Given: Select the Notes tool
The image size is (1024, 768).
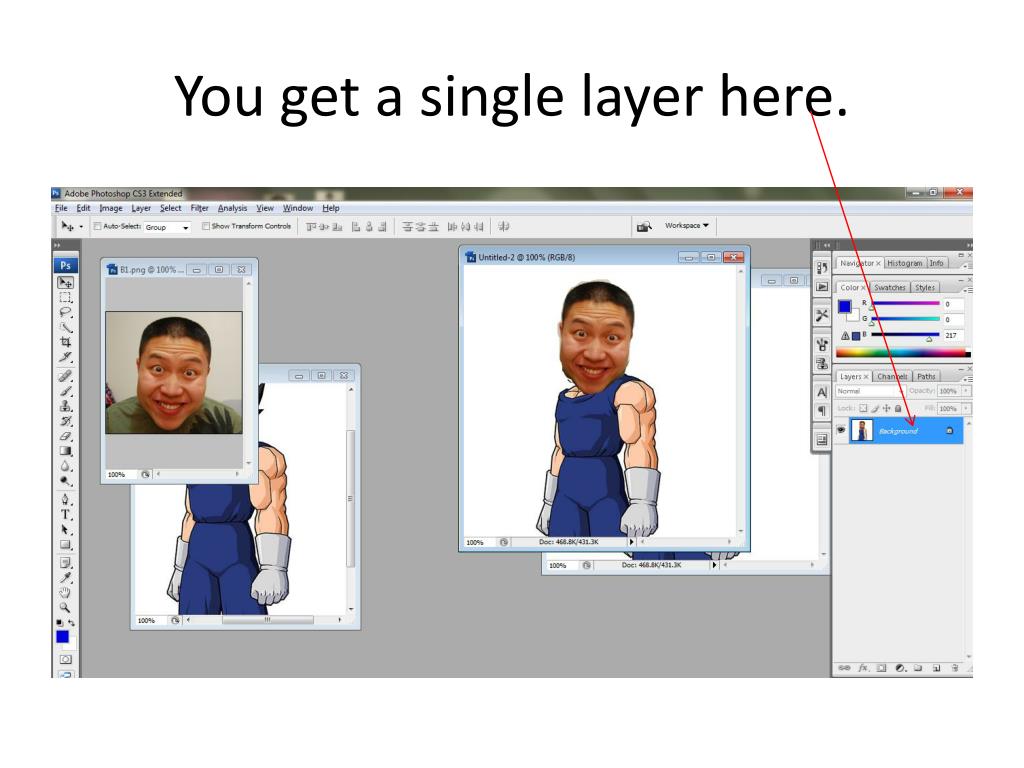Looking at the screenshot, I should tap(65, 563).
